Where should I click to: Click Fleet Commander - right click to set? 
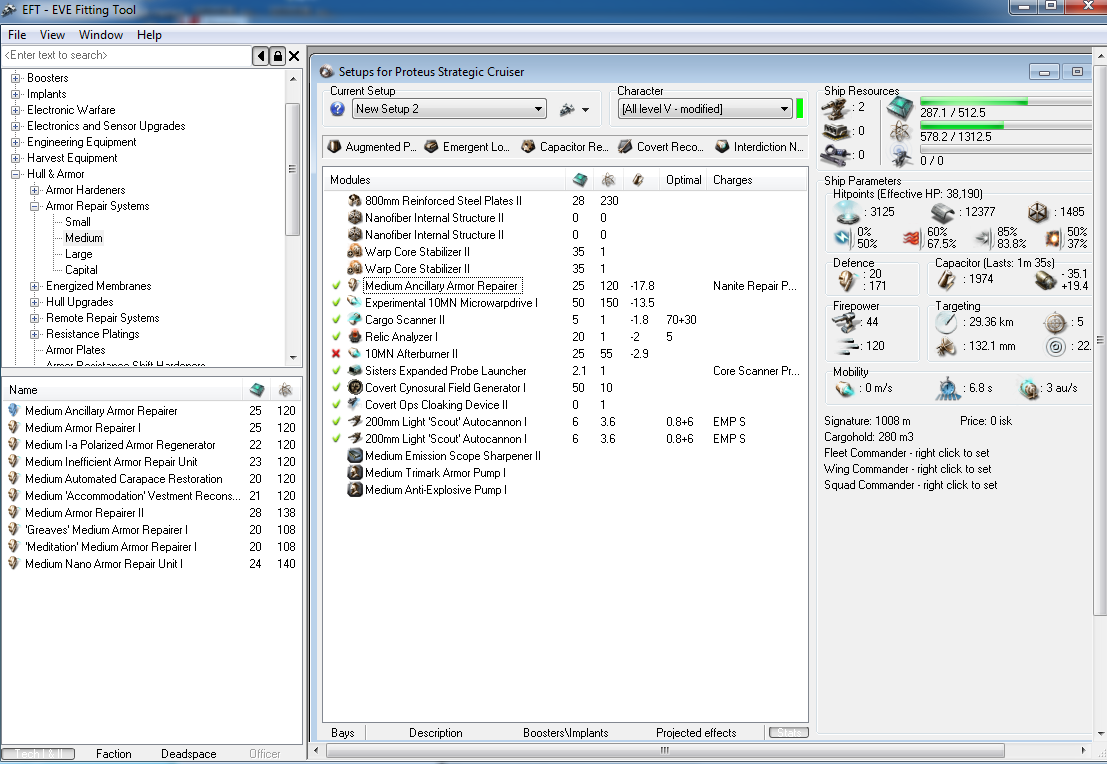click(906, 453)
